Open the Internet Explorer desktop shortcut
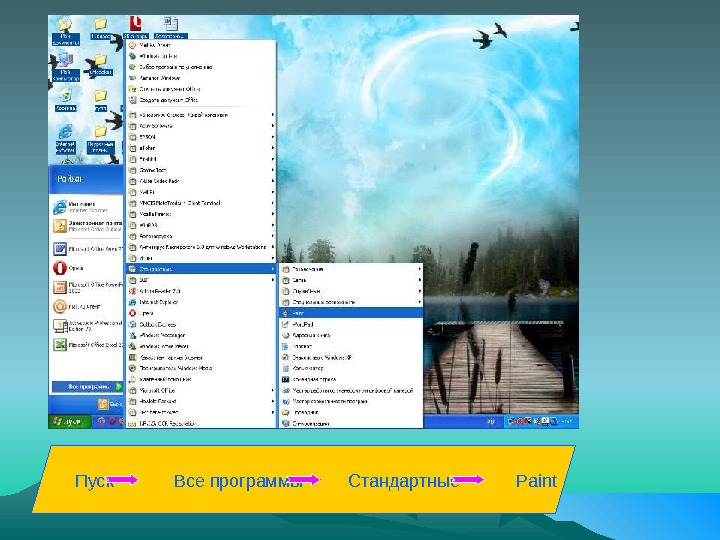Viewport: 720px width, 540px height. [65, 139]
